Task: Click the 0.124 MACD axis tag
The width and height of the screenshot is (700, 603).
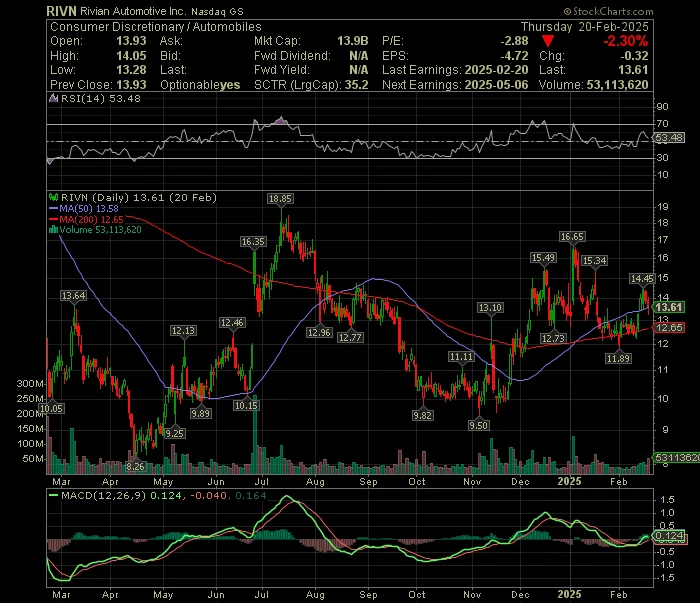Action: click(x=669, y=536)
